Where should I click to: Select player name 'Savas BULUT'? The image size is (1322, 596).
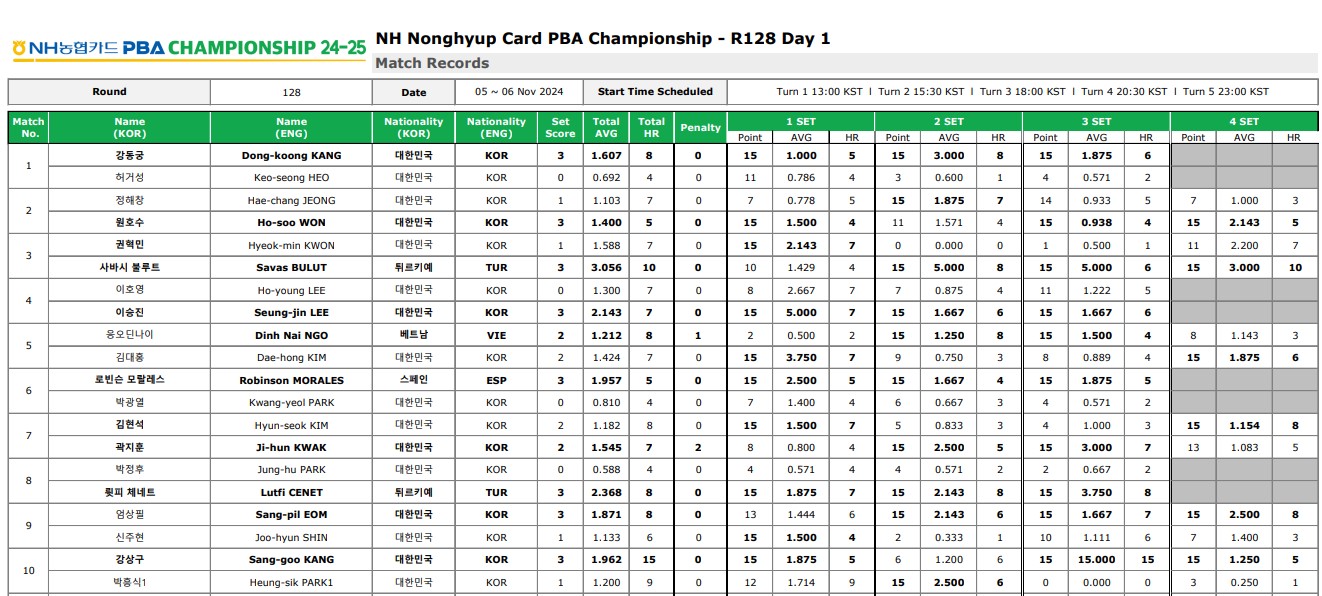tap(291, 268)
